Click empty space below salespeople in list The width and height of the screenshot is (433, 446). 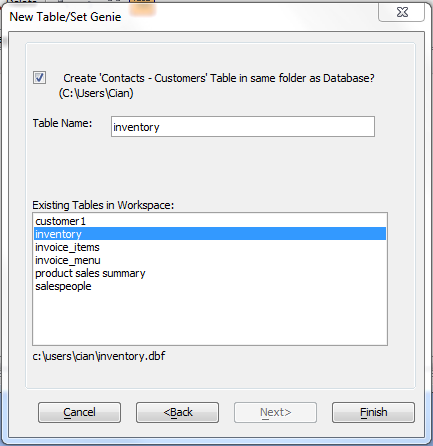(210, 318)
